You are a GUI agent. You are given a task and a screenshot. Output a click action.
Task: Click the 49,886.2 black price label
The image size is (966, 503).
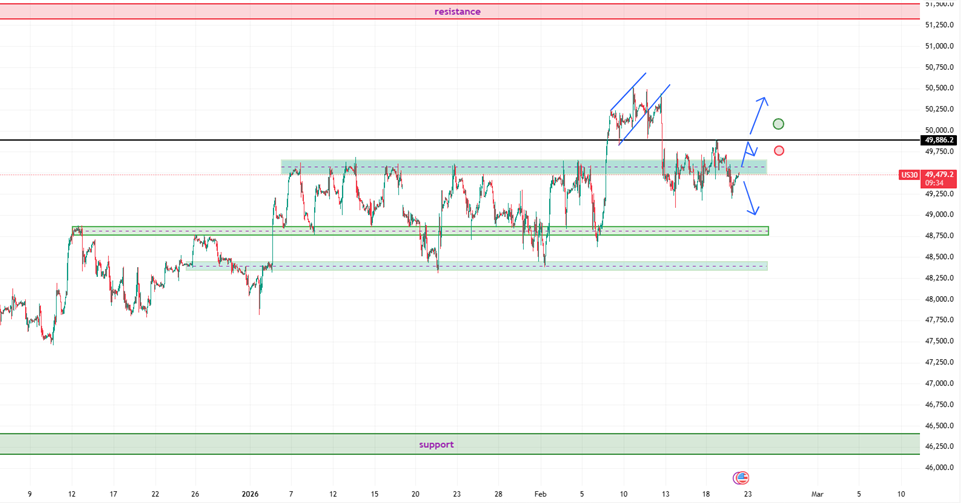[938, 141]
